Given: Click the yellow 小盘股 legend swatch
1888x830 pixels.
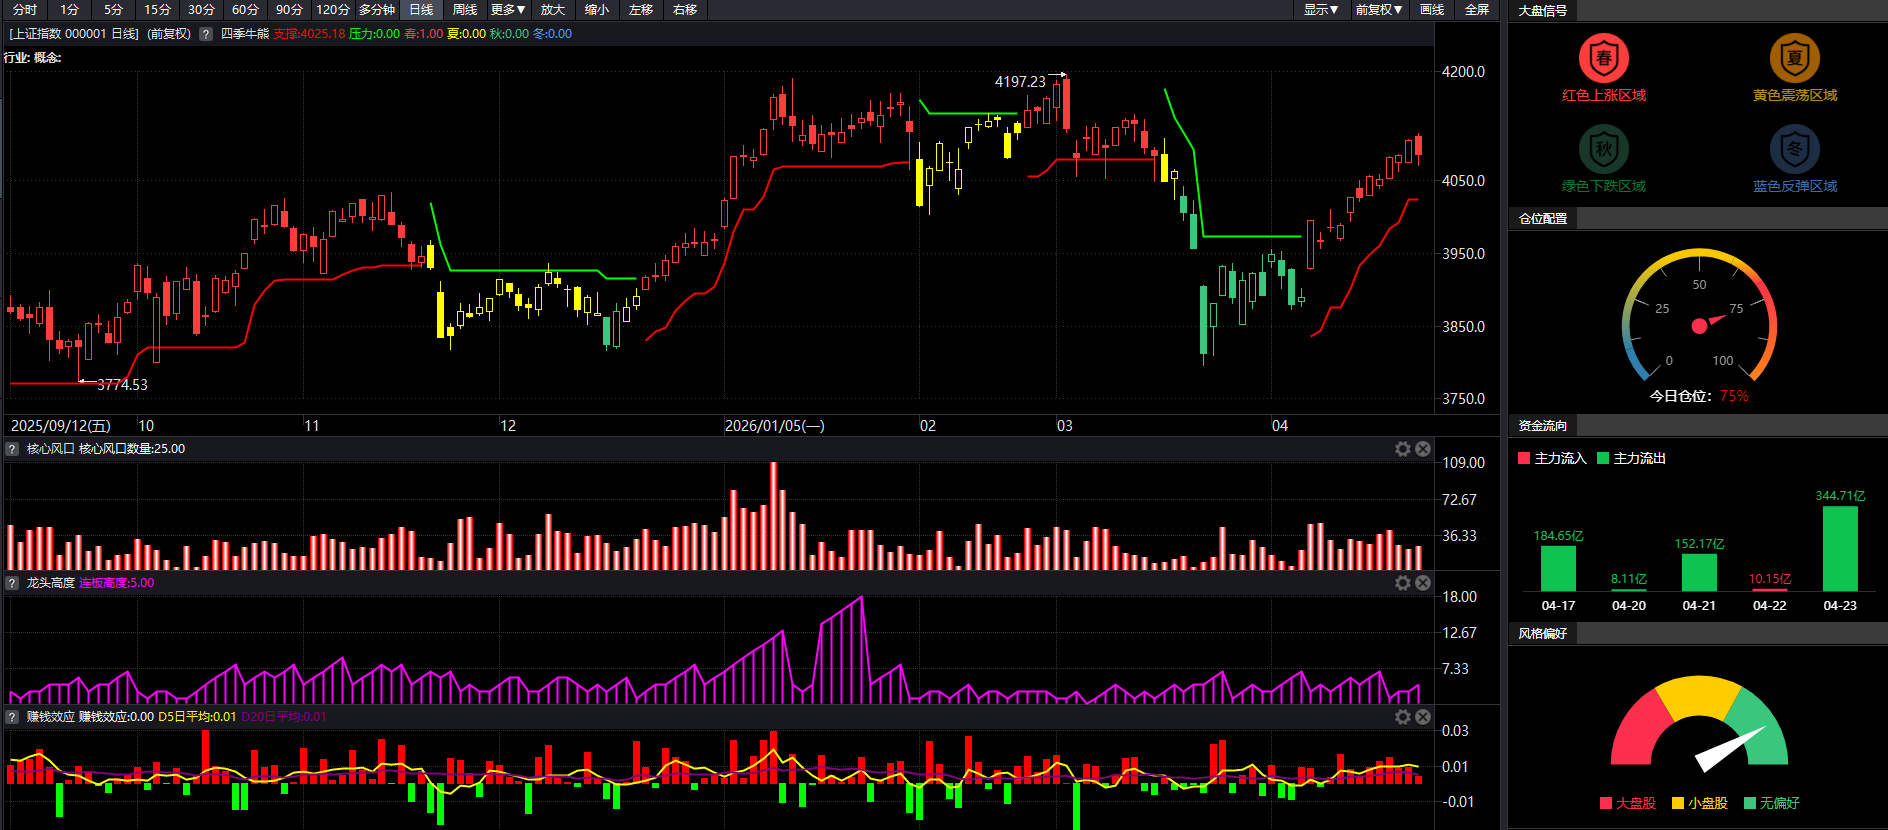Looking at the screenshot, I should click(x=1678, y=803).
